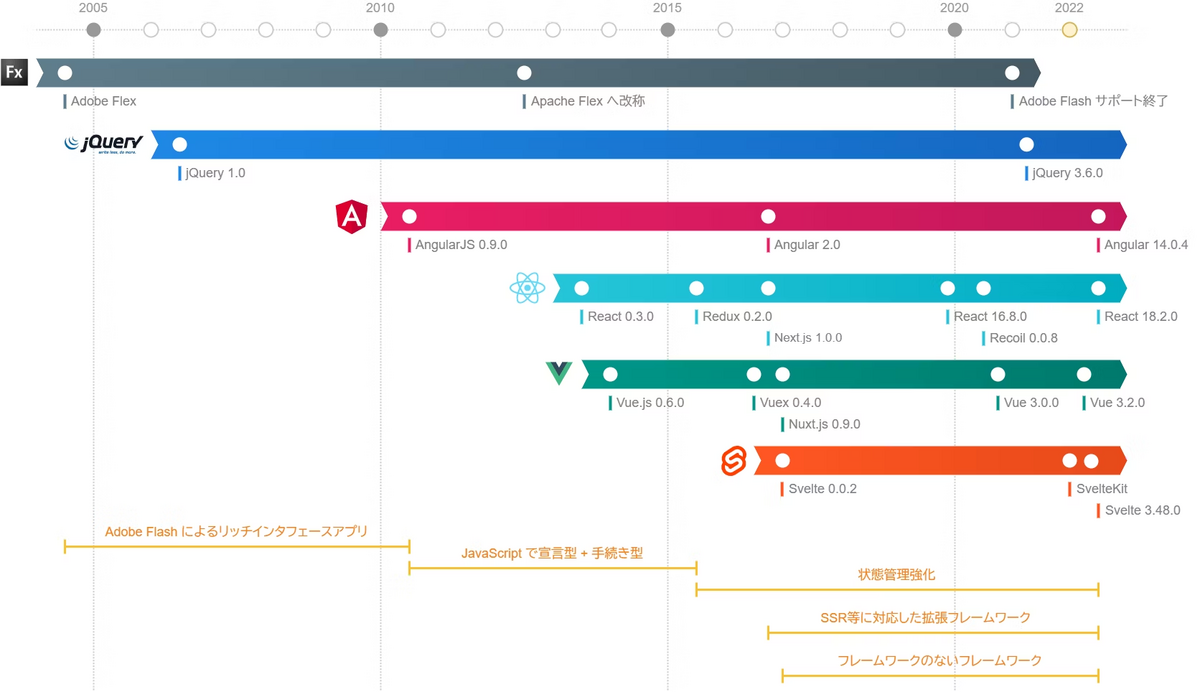Click the Adobe Flex release dot

pyautogui.click(x=65, y=73)
